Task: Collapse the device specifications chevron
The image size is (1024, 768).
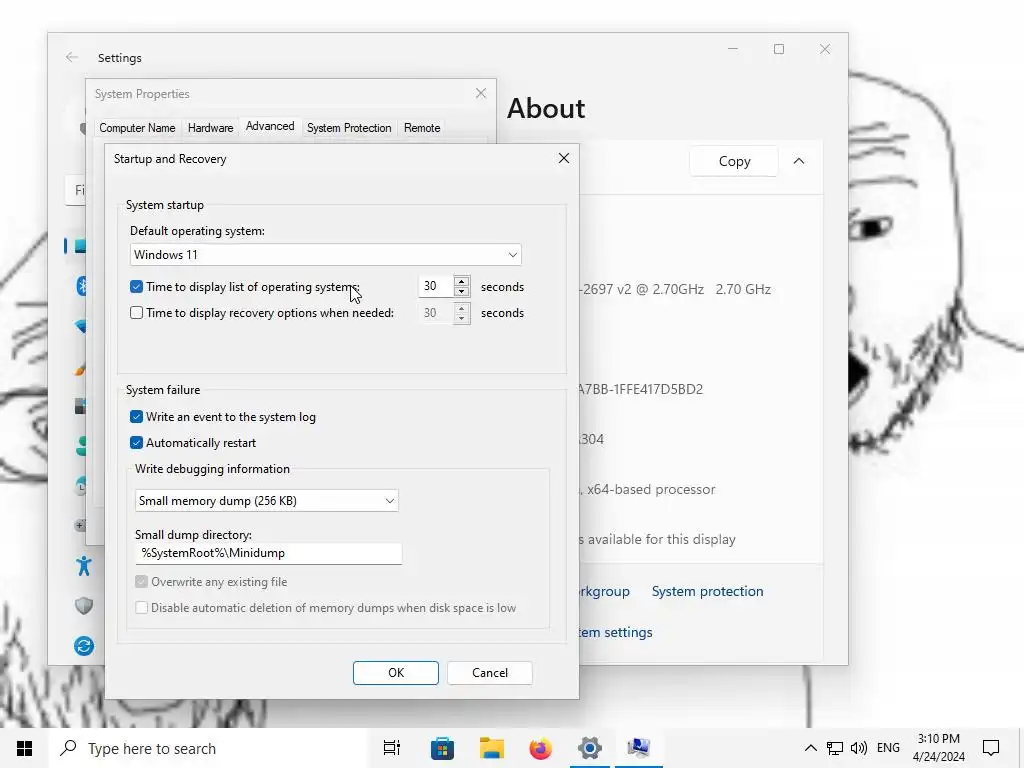Action: tap(799, 161)
